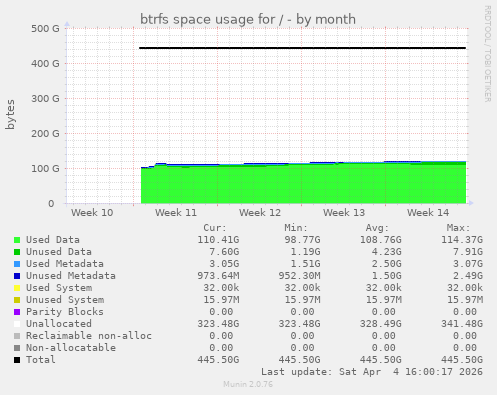The height and width of the screenshot is (395, 497).
Task: Click the Unused Metadata dark blue swatch
Action: (x=17, y=276)
